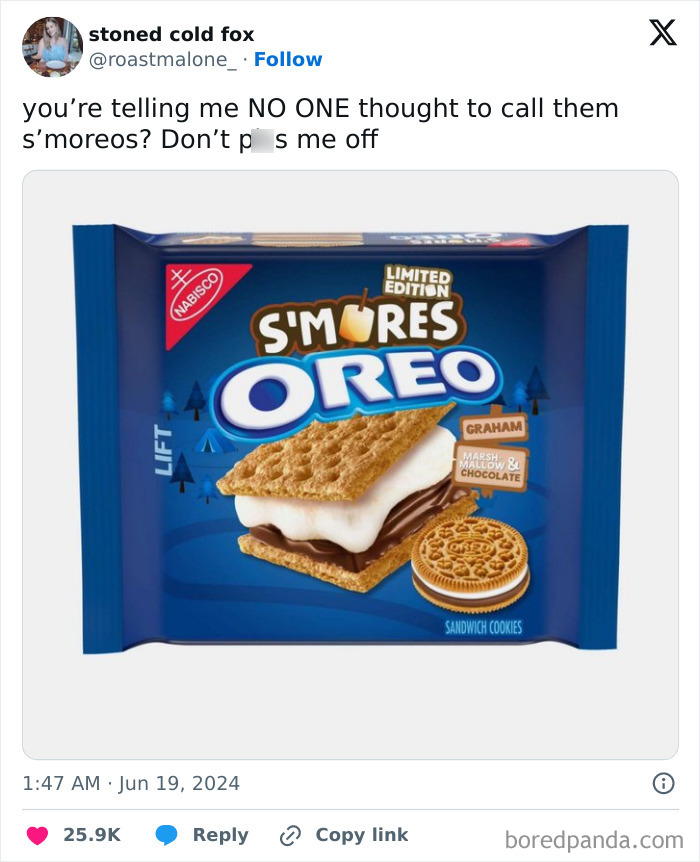700x862 pixels.
Task: Open the tweet info circle icon
Action: coord(663,784)
